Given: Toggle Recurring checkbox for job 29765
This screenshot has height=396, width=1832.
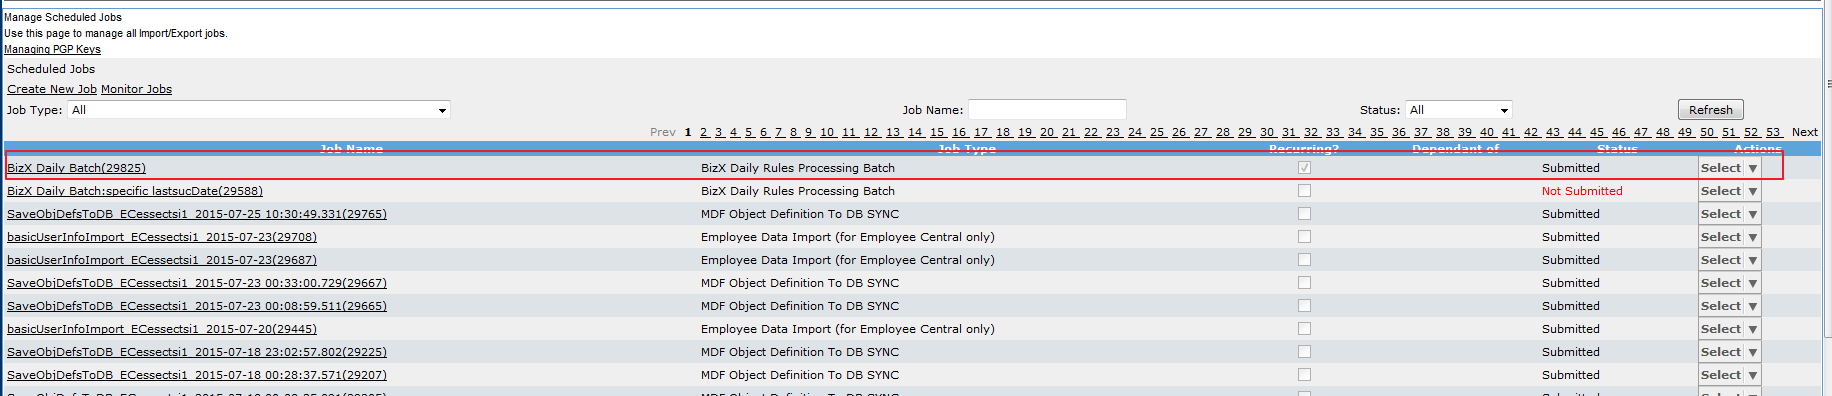Looking at the screenshot, I should click(1304, 214).
